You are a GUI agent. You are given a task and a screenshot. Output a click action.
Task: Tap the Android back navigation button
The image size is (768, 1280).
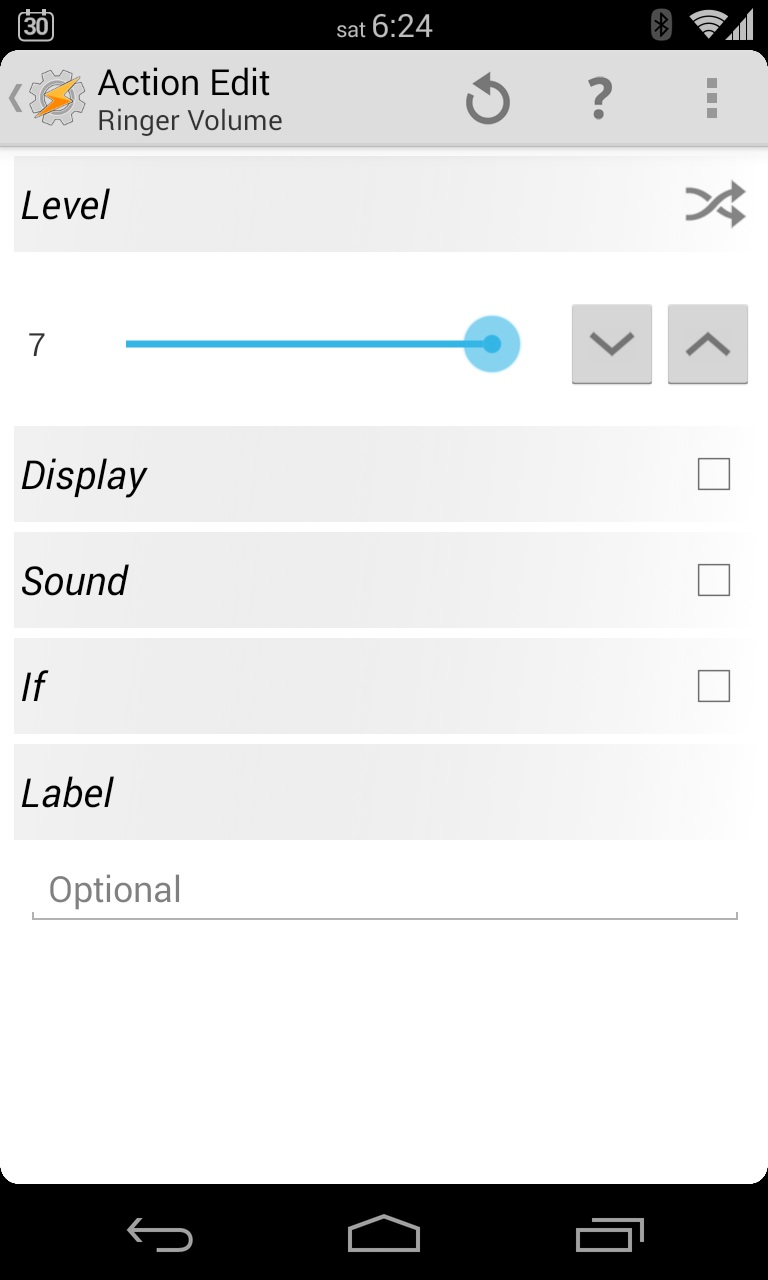[x=160, y=1235]
